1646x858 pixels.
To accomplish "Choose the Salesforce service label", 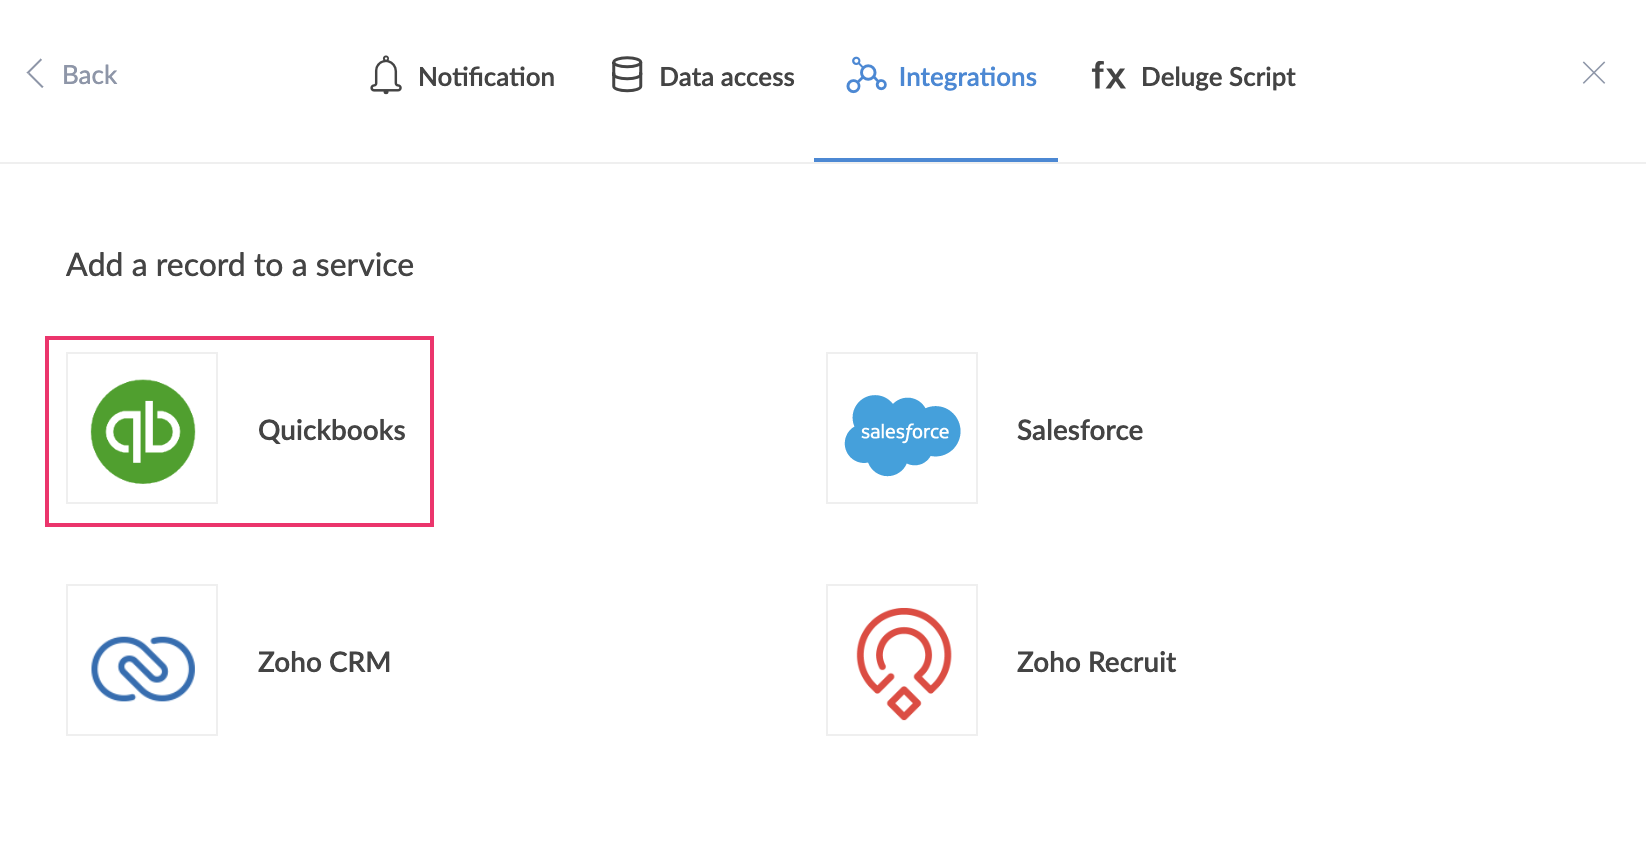I will click(x=1080, y=430).
